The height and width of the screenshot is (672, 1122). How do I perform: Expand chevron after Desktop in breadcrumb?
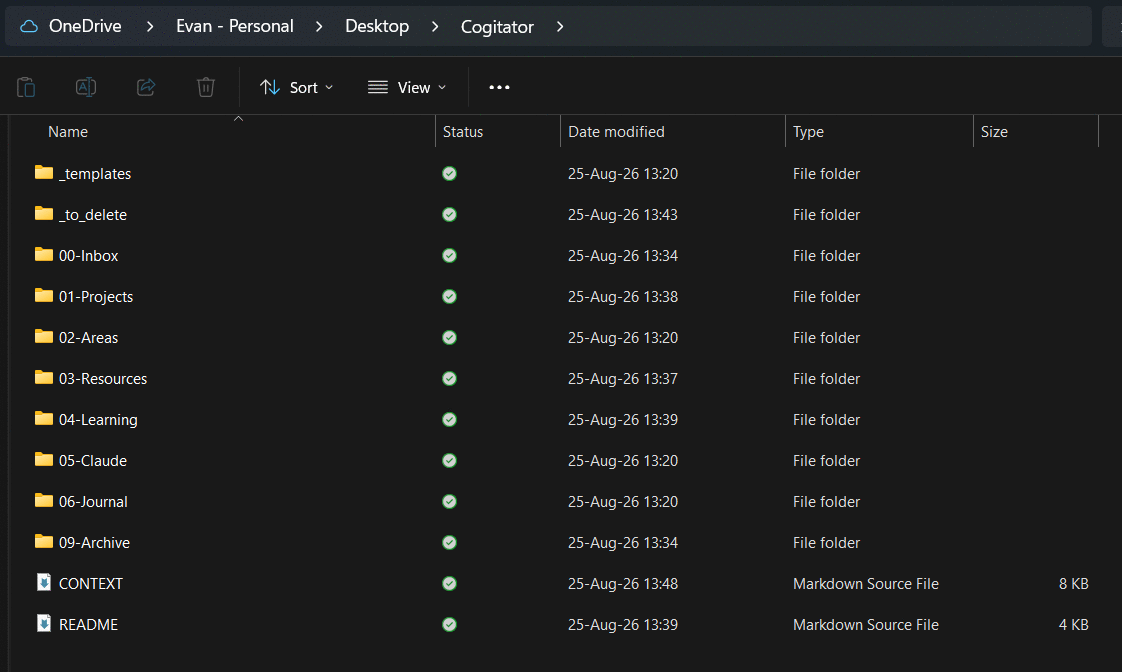coord(435,26)
